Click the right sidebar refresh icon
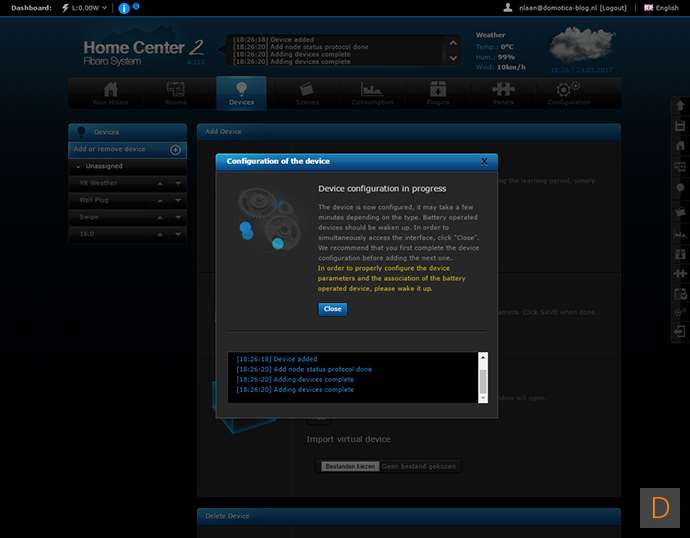 click(x=680, y=293)
